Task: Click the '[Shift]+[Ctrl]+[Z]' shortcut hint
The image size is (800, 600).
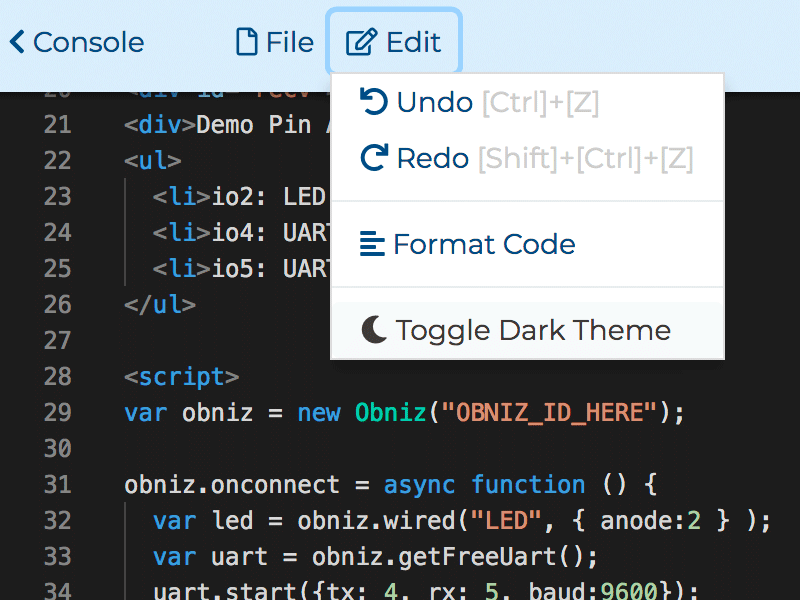Action: [x=586, y=158]
